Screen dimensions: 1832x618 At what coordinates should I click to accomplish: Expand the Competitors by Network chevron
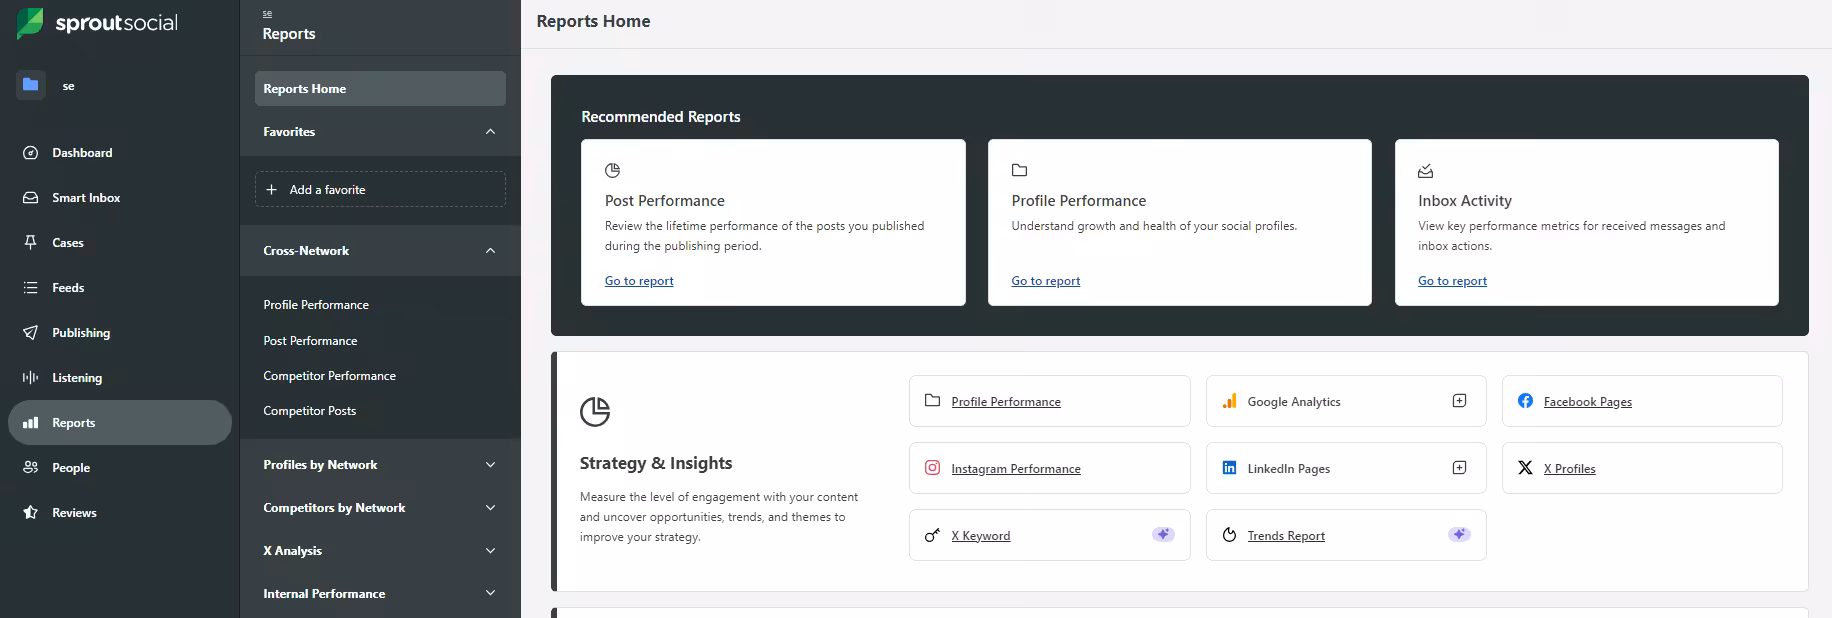click(x=490, y=508)
